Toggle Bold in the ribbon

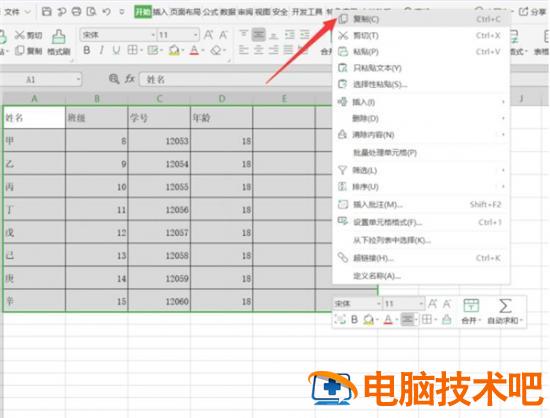pos(87,50)
